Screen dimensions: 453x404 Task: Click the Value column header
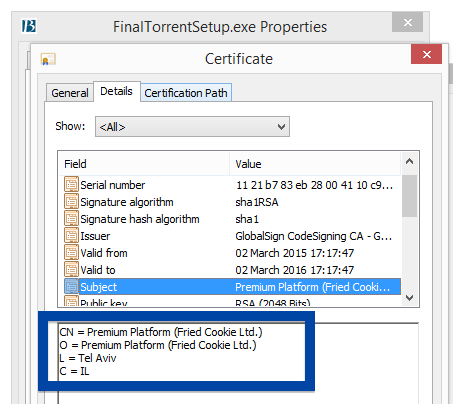click(315, 164)
